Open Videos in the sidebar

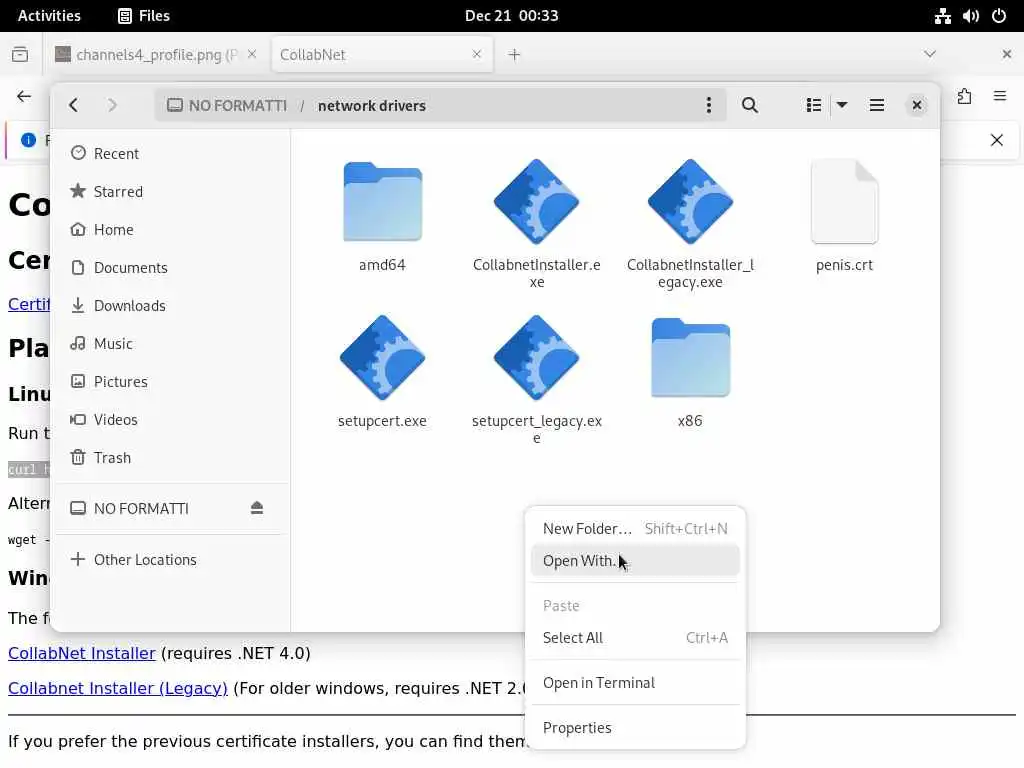click(170, 419)
